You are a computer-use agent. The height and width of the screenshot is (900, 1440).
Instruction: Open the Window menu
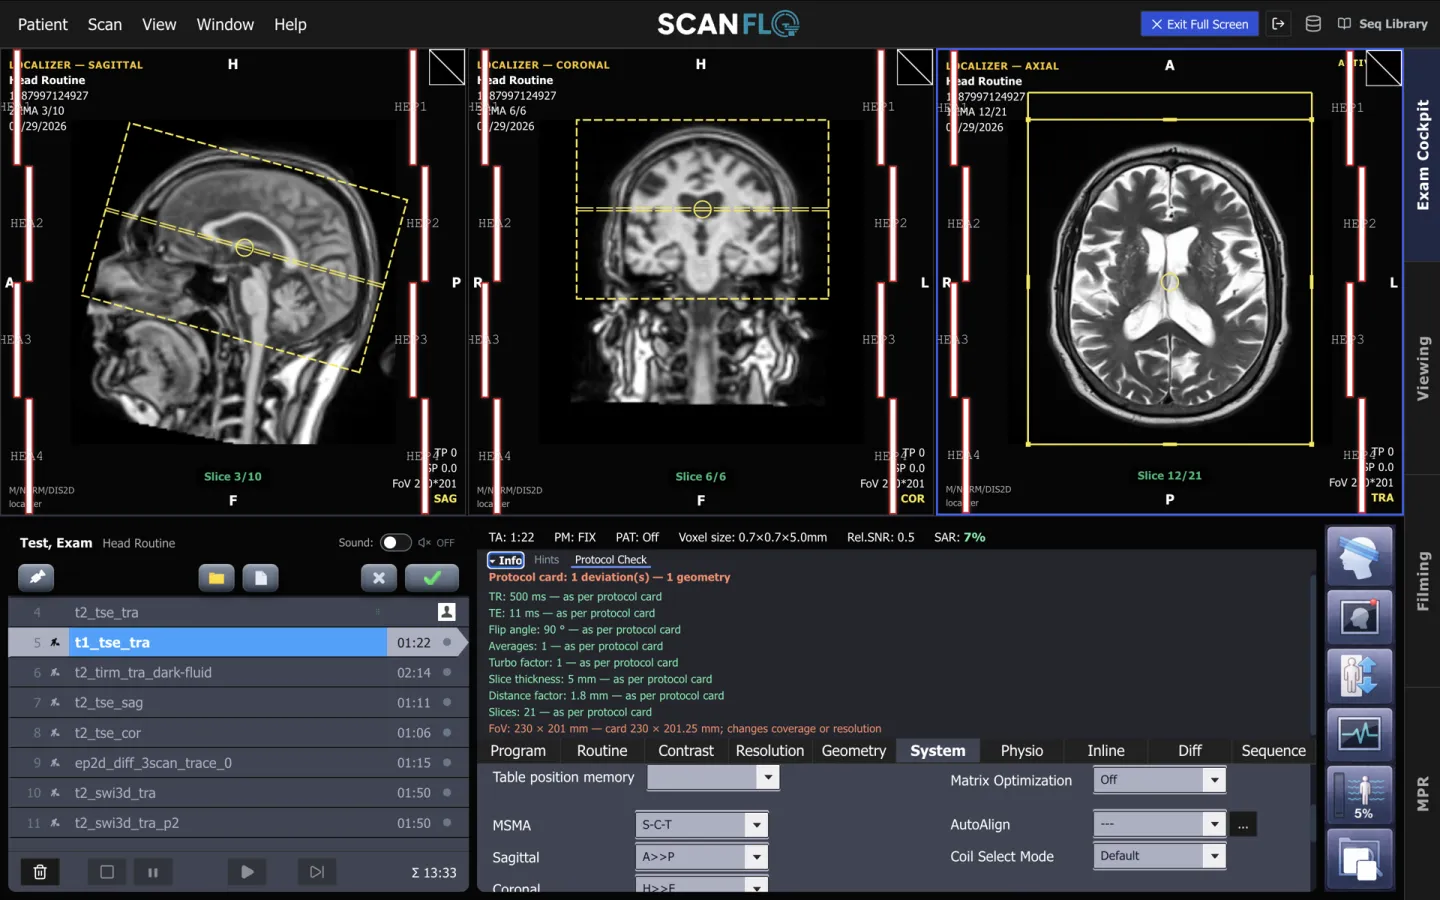225,24
